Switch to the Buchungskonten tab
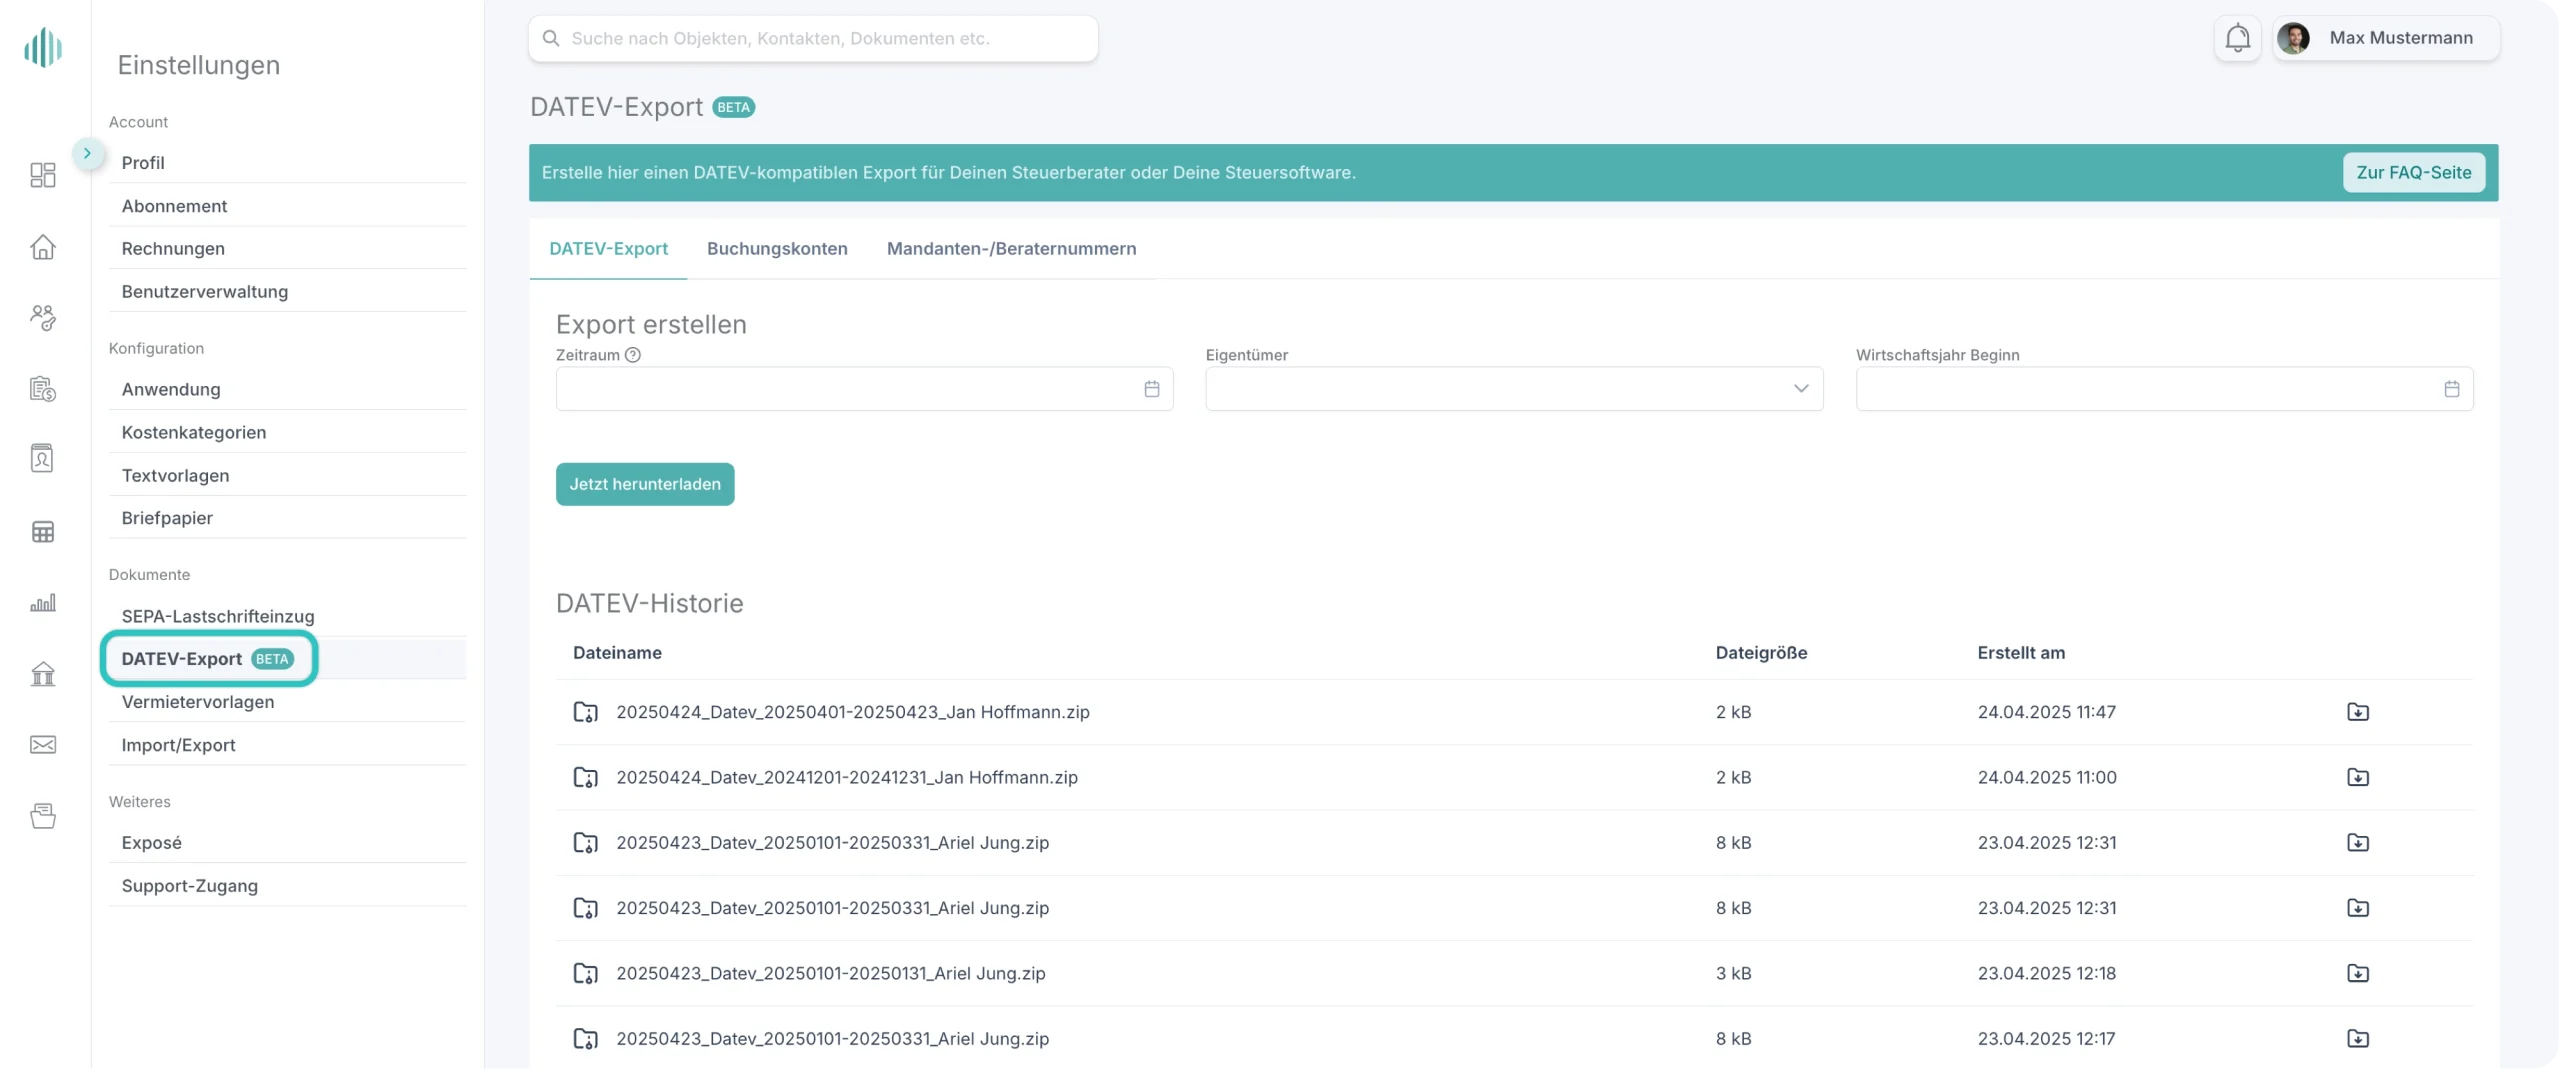The height and width of the screenshot is (1069, 2560). coord(777,249)
